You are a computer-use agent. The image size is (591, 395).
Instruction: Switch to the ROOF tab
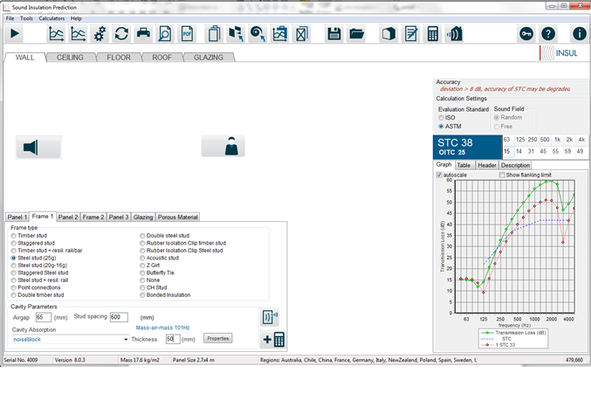(162, 57)
